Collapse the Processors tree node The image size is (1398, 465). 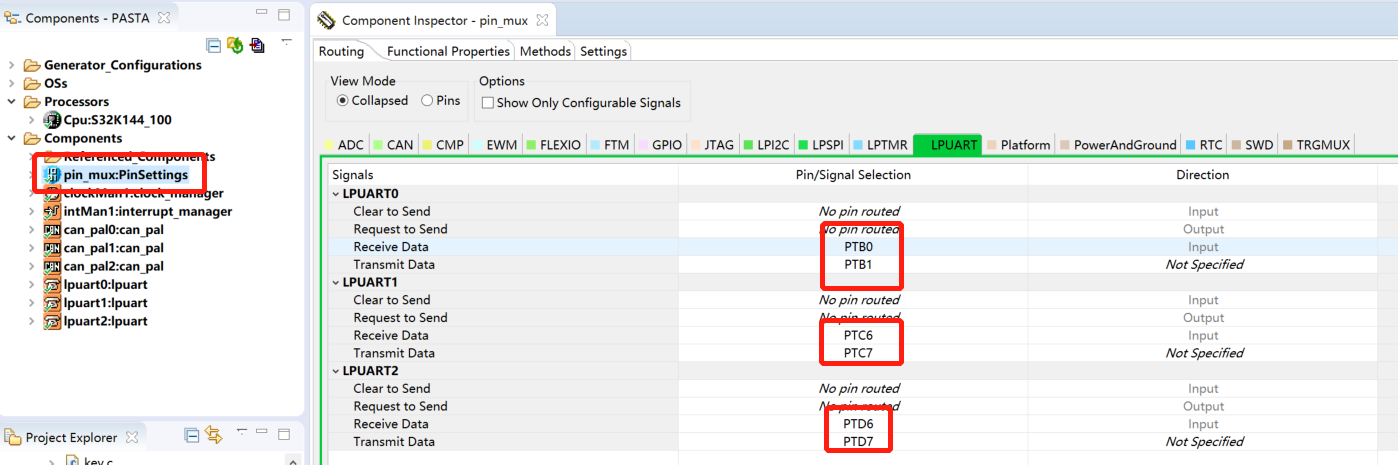coord(12,102)
